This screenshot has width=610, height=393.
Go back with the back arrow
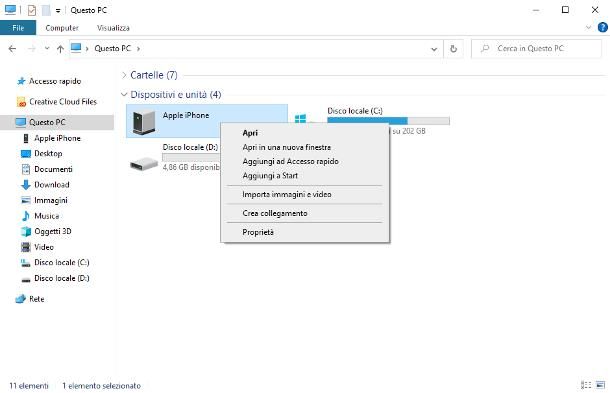click(x=12, y=49)
